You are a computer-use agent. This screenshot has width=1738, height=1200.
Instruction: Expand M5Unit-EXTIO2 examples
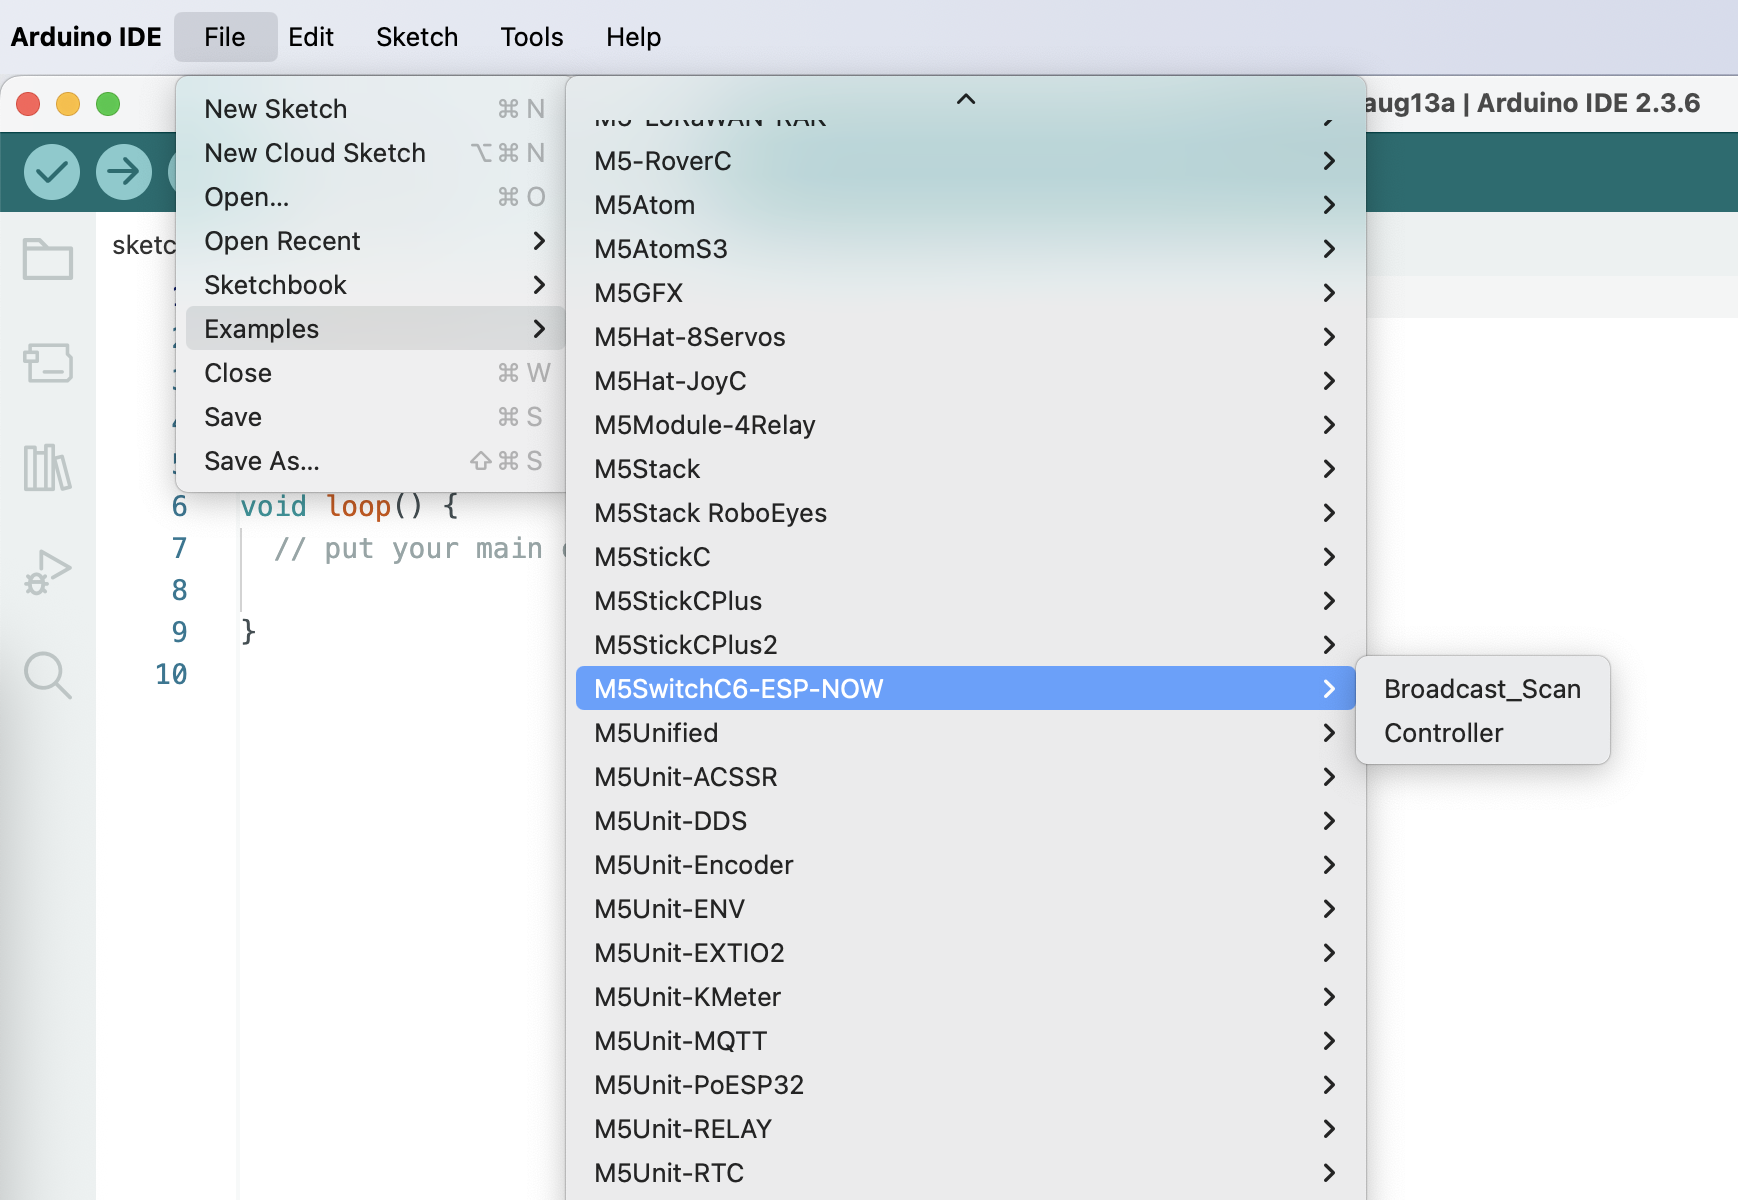966,953
